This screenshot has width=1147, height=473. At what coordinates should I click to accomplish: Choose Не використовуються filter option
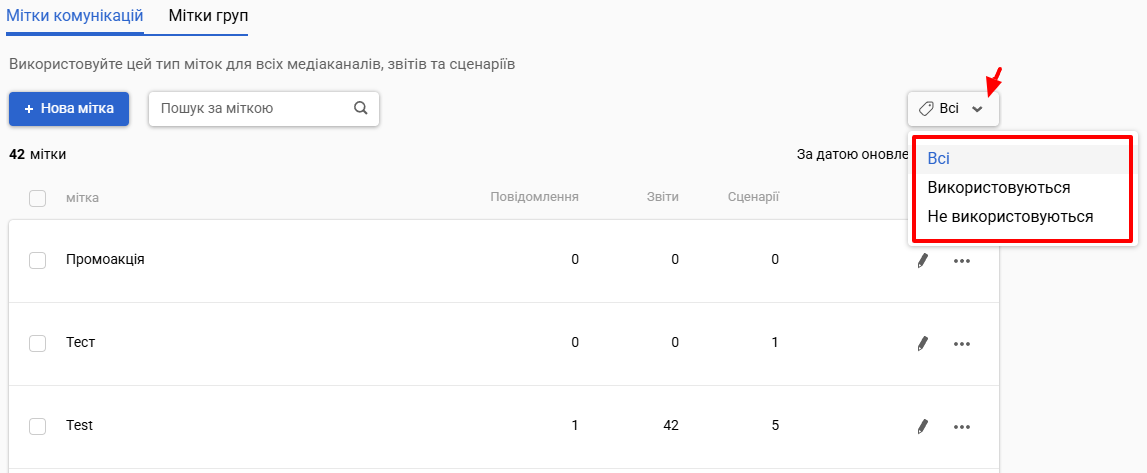pyautogui.click(x=1010, y=216)
